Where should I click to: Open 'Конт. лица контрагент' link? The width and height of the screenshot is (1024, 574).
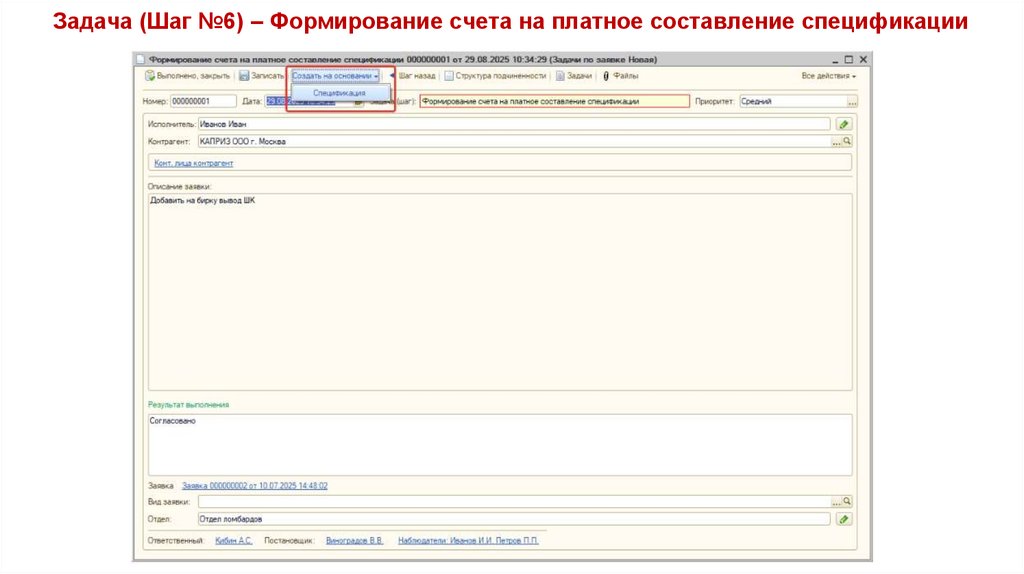click(x=193, y=162)
